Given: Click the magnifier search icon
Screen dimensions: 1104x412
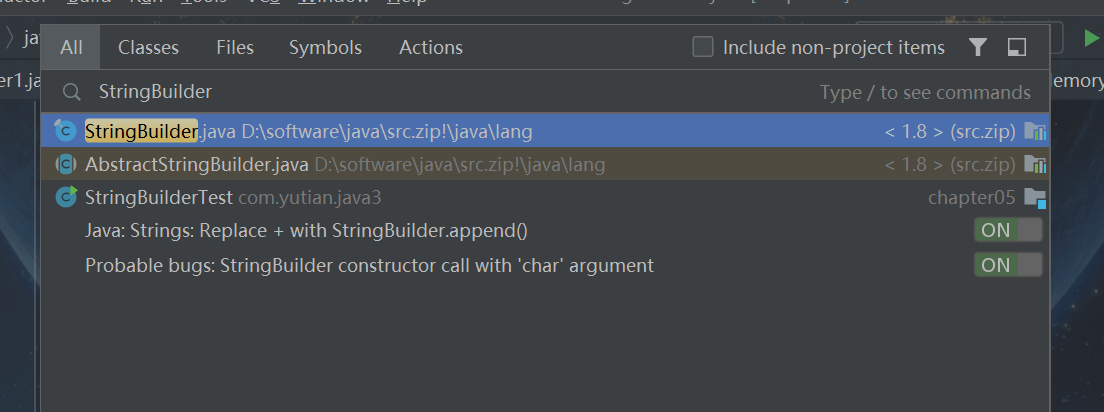Looking at the screenshot, I should coord(72,93).
